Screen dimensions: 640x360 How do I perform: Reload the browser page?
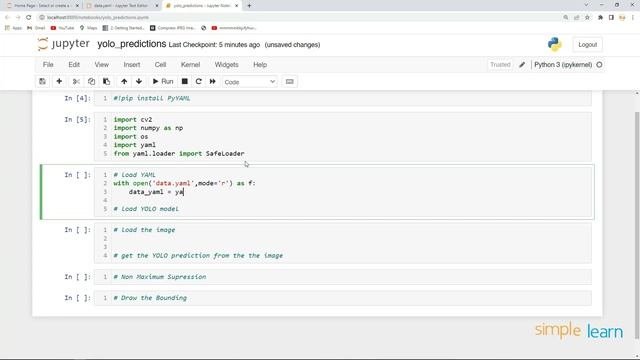29,18
